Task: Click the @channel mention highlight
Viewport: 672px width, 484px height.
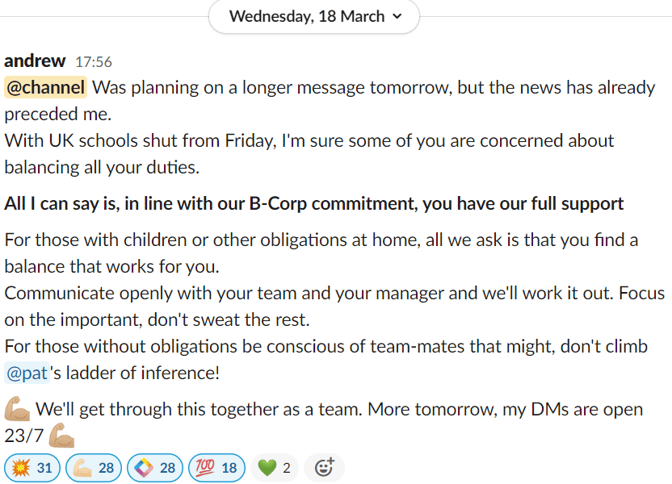Action: pos(45,87)
